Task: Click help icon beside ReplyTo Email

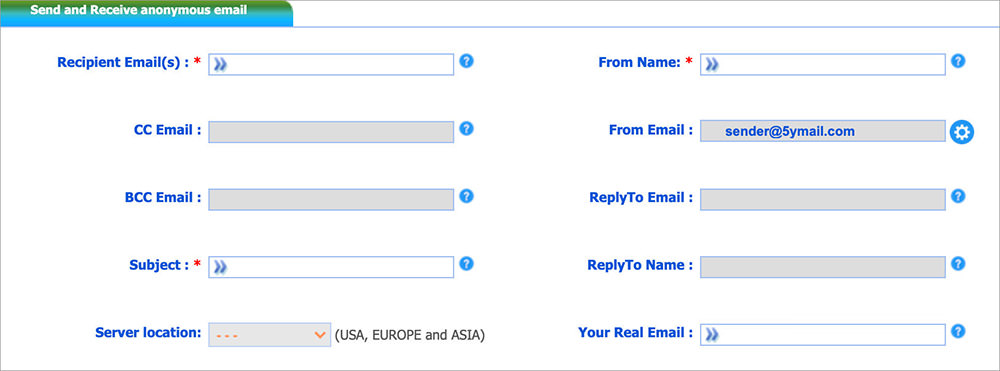Action: pos(958,196)
